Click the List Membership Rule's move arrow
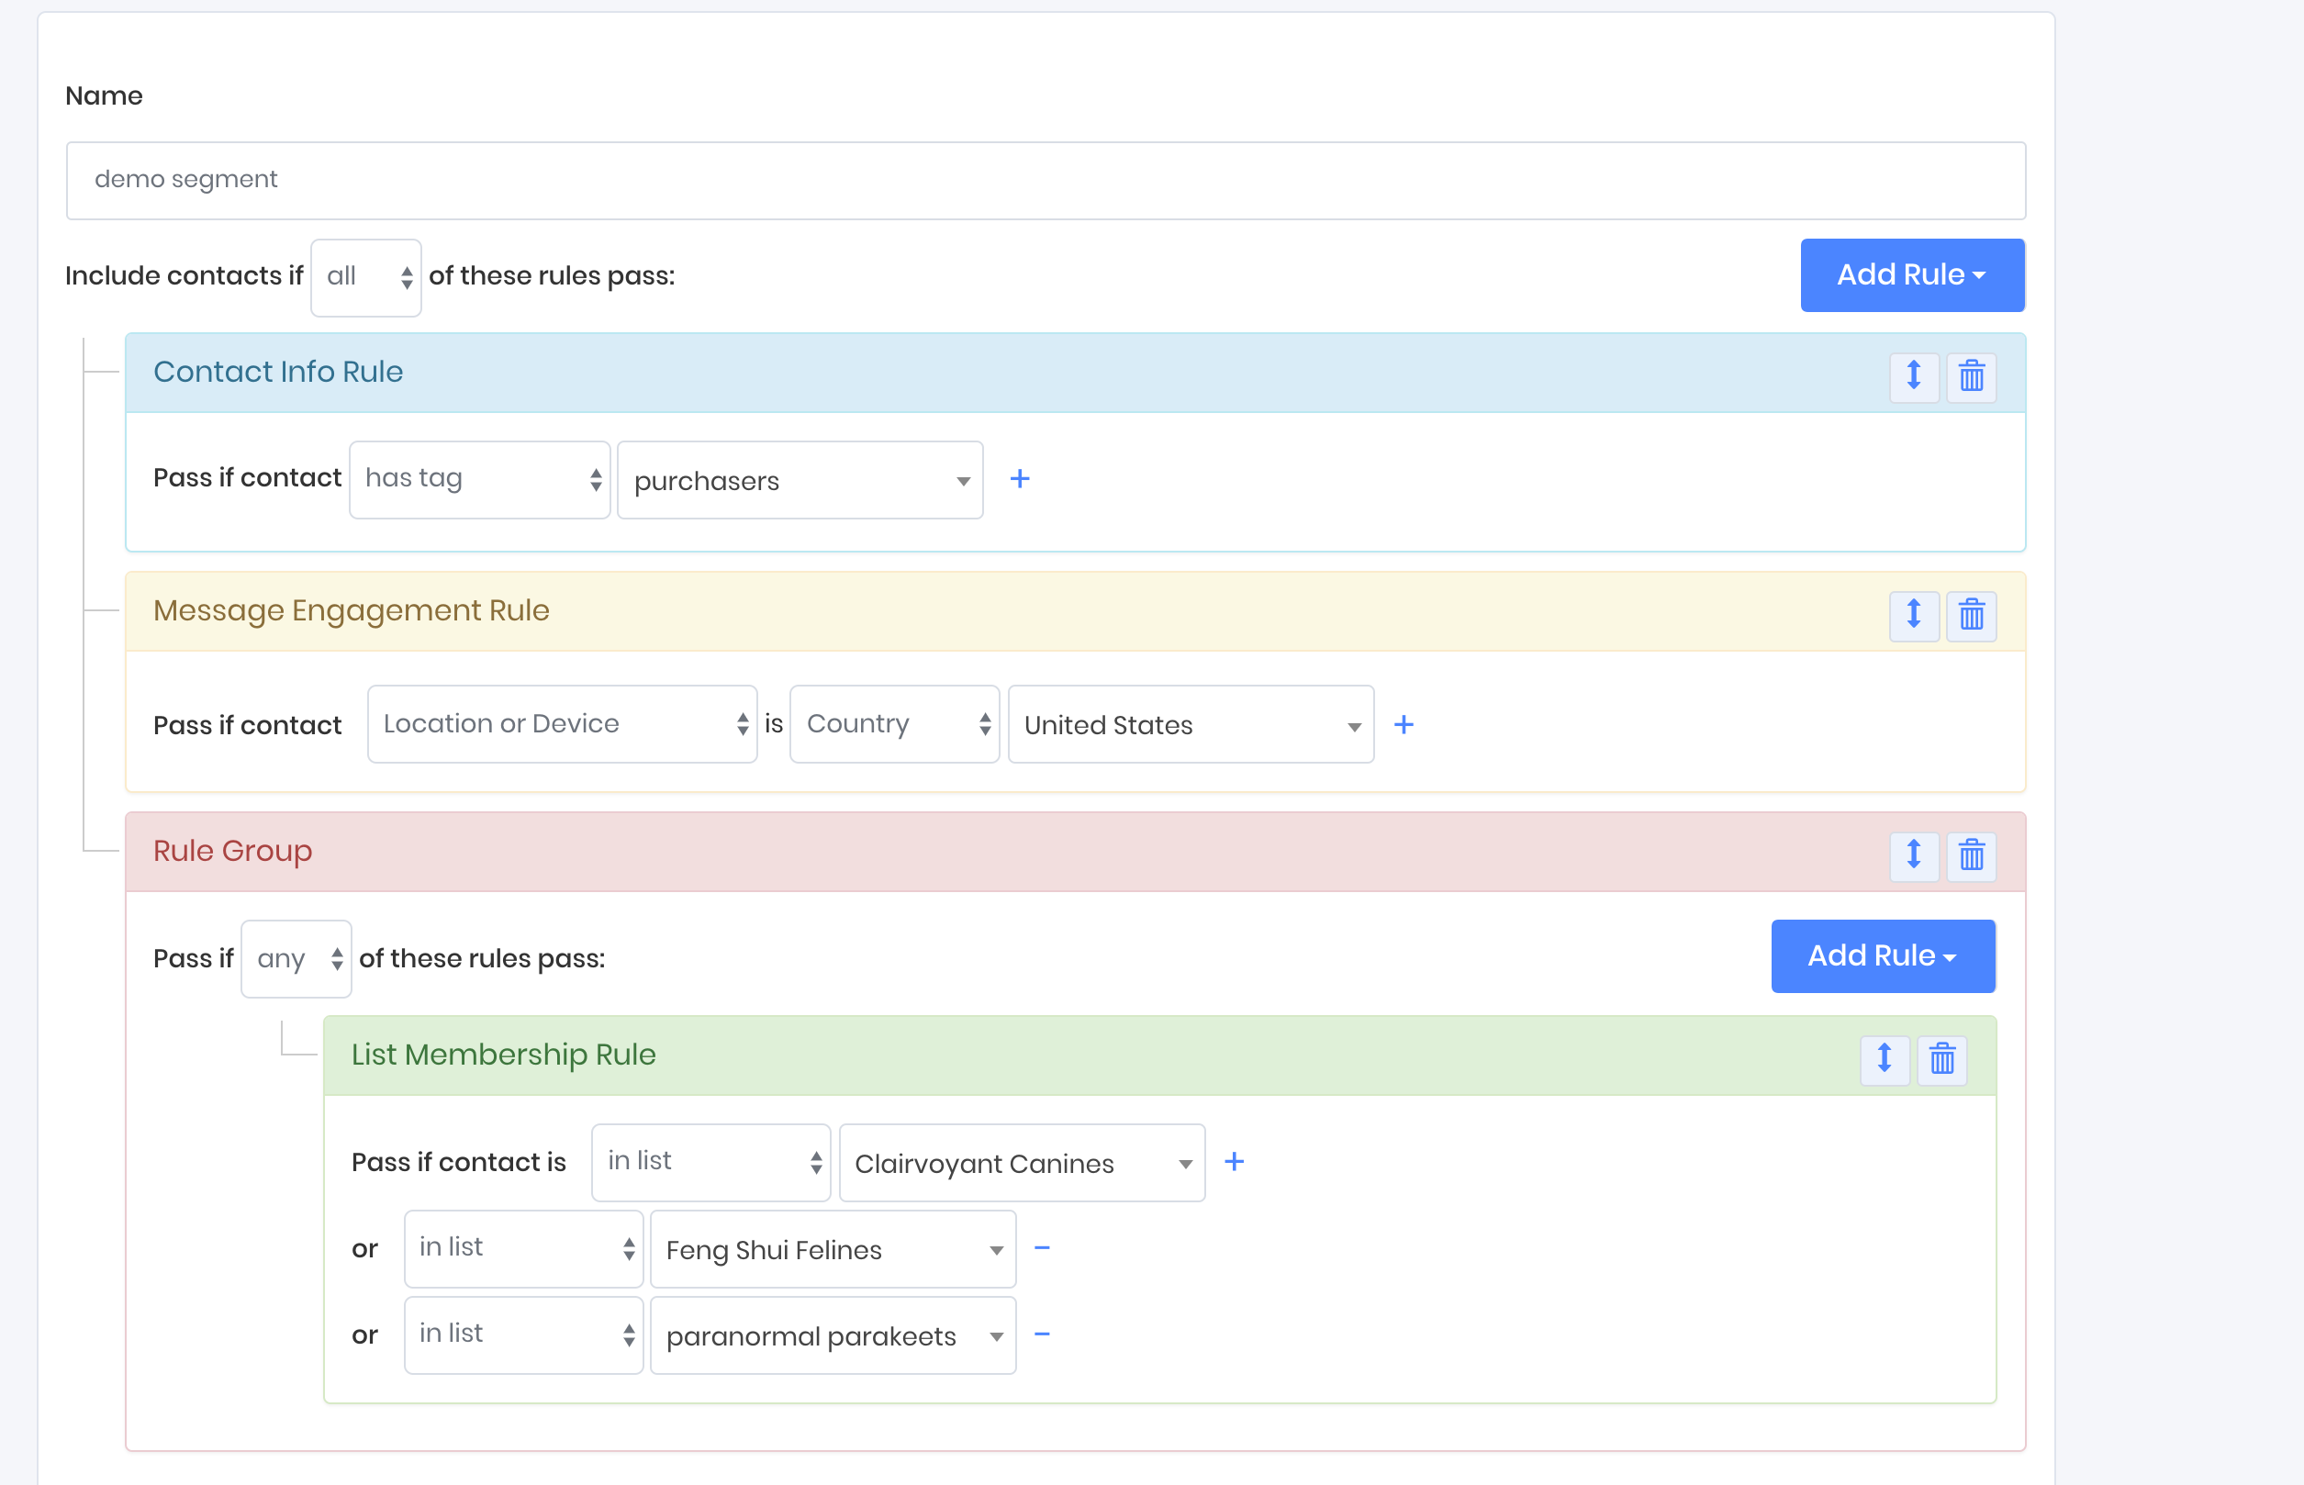The height and width of the screenshot is (1485, 2304). [x=1885, y=1060]
